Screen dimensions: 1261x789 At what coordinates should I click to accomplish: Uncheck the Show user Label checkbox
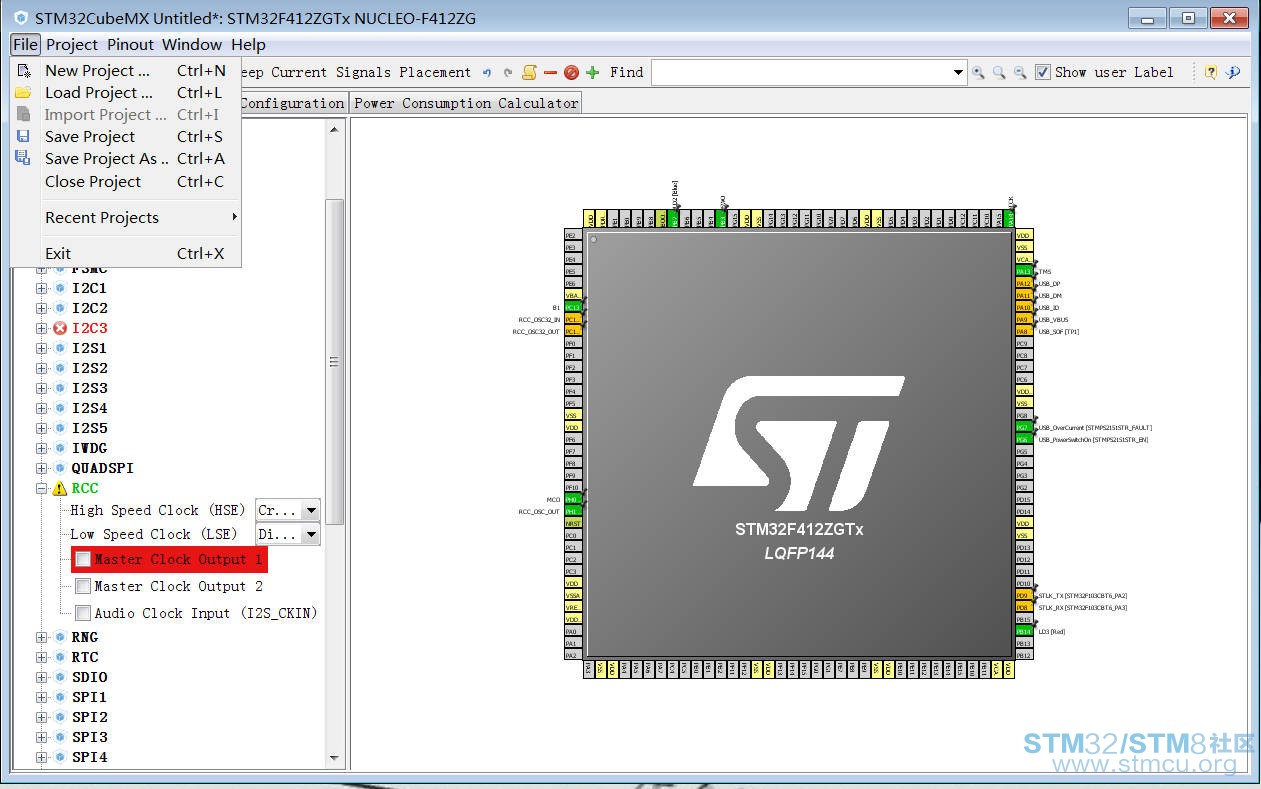click(1043, 72)
